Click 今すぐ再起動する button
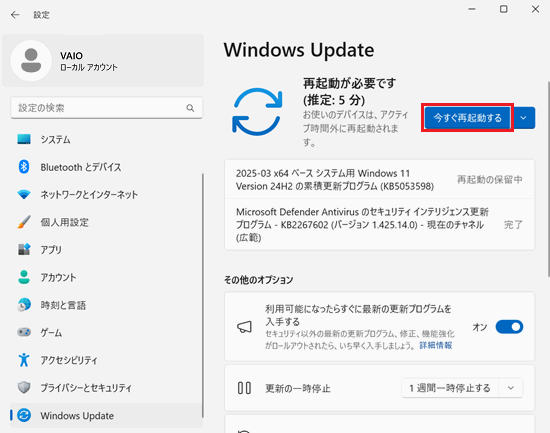 [x=468, y=118]
